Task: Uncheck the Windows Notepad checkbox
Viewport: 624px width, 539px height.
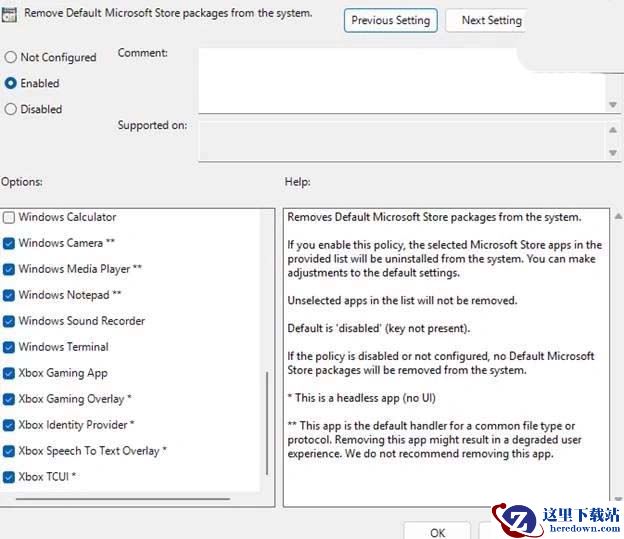Action: [9, 295]
